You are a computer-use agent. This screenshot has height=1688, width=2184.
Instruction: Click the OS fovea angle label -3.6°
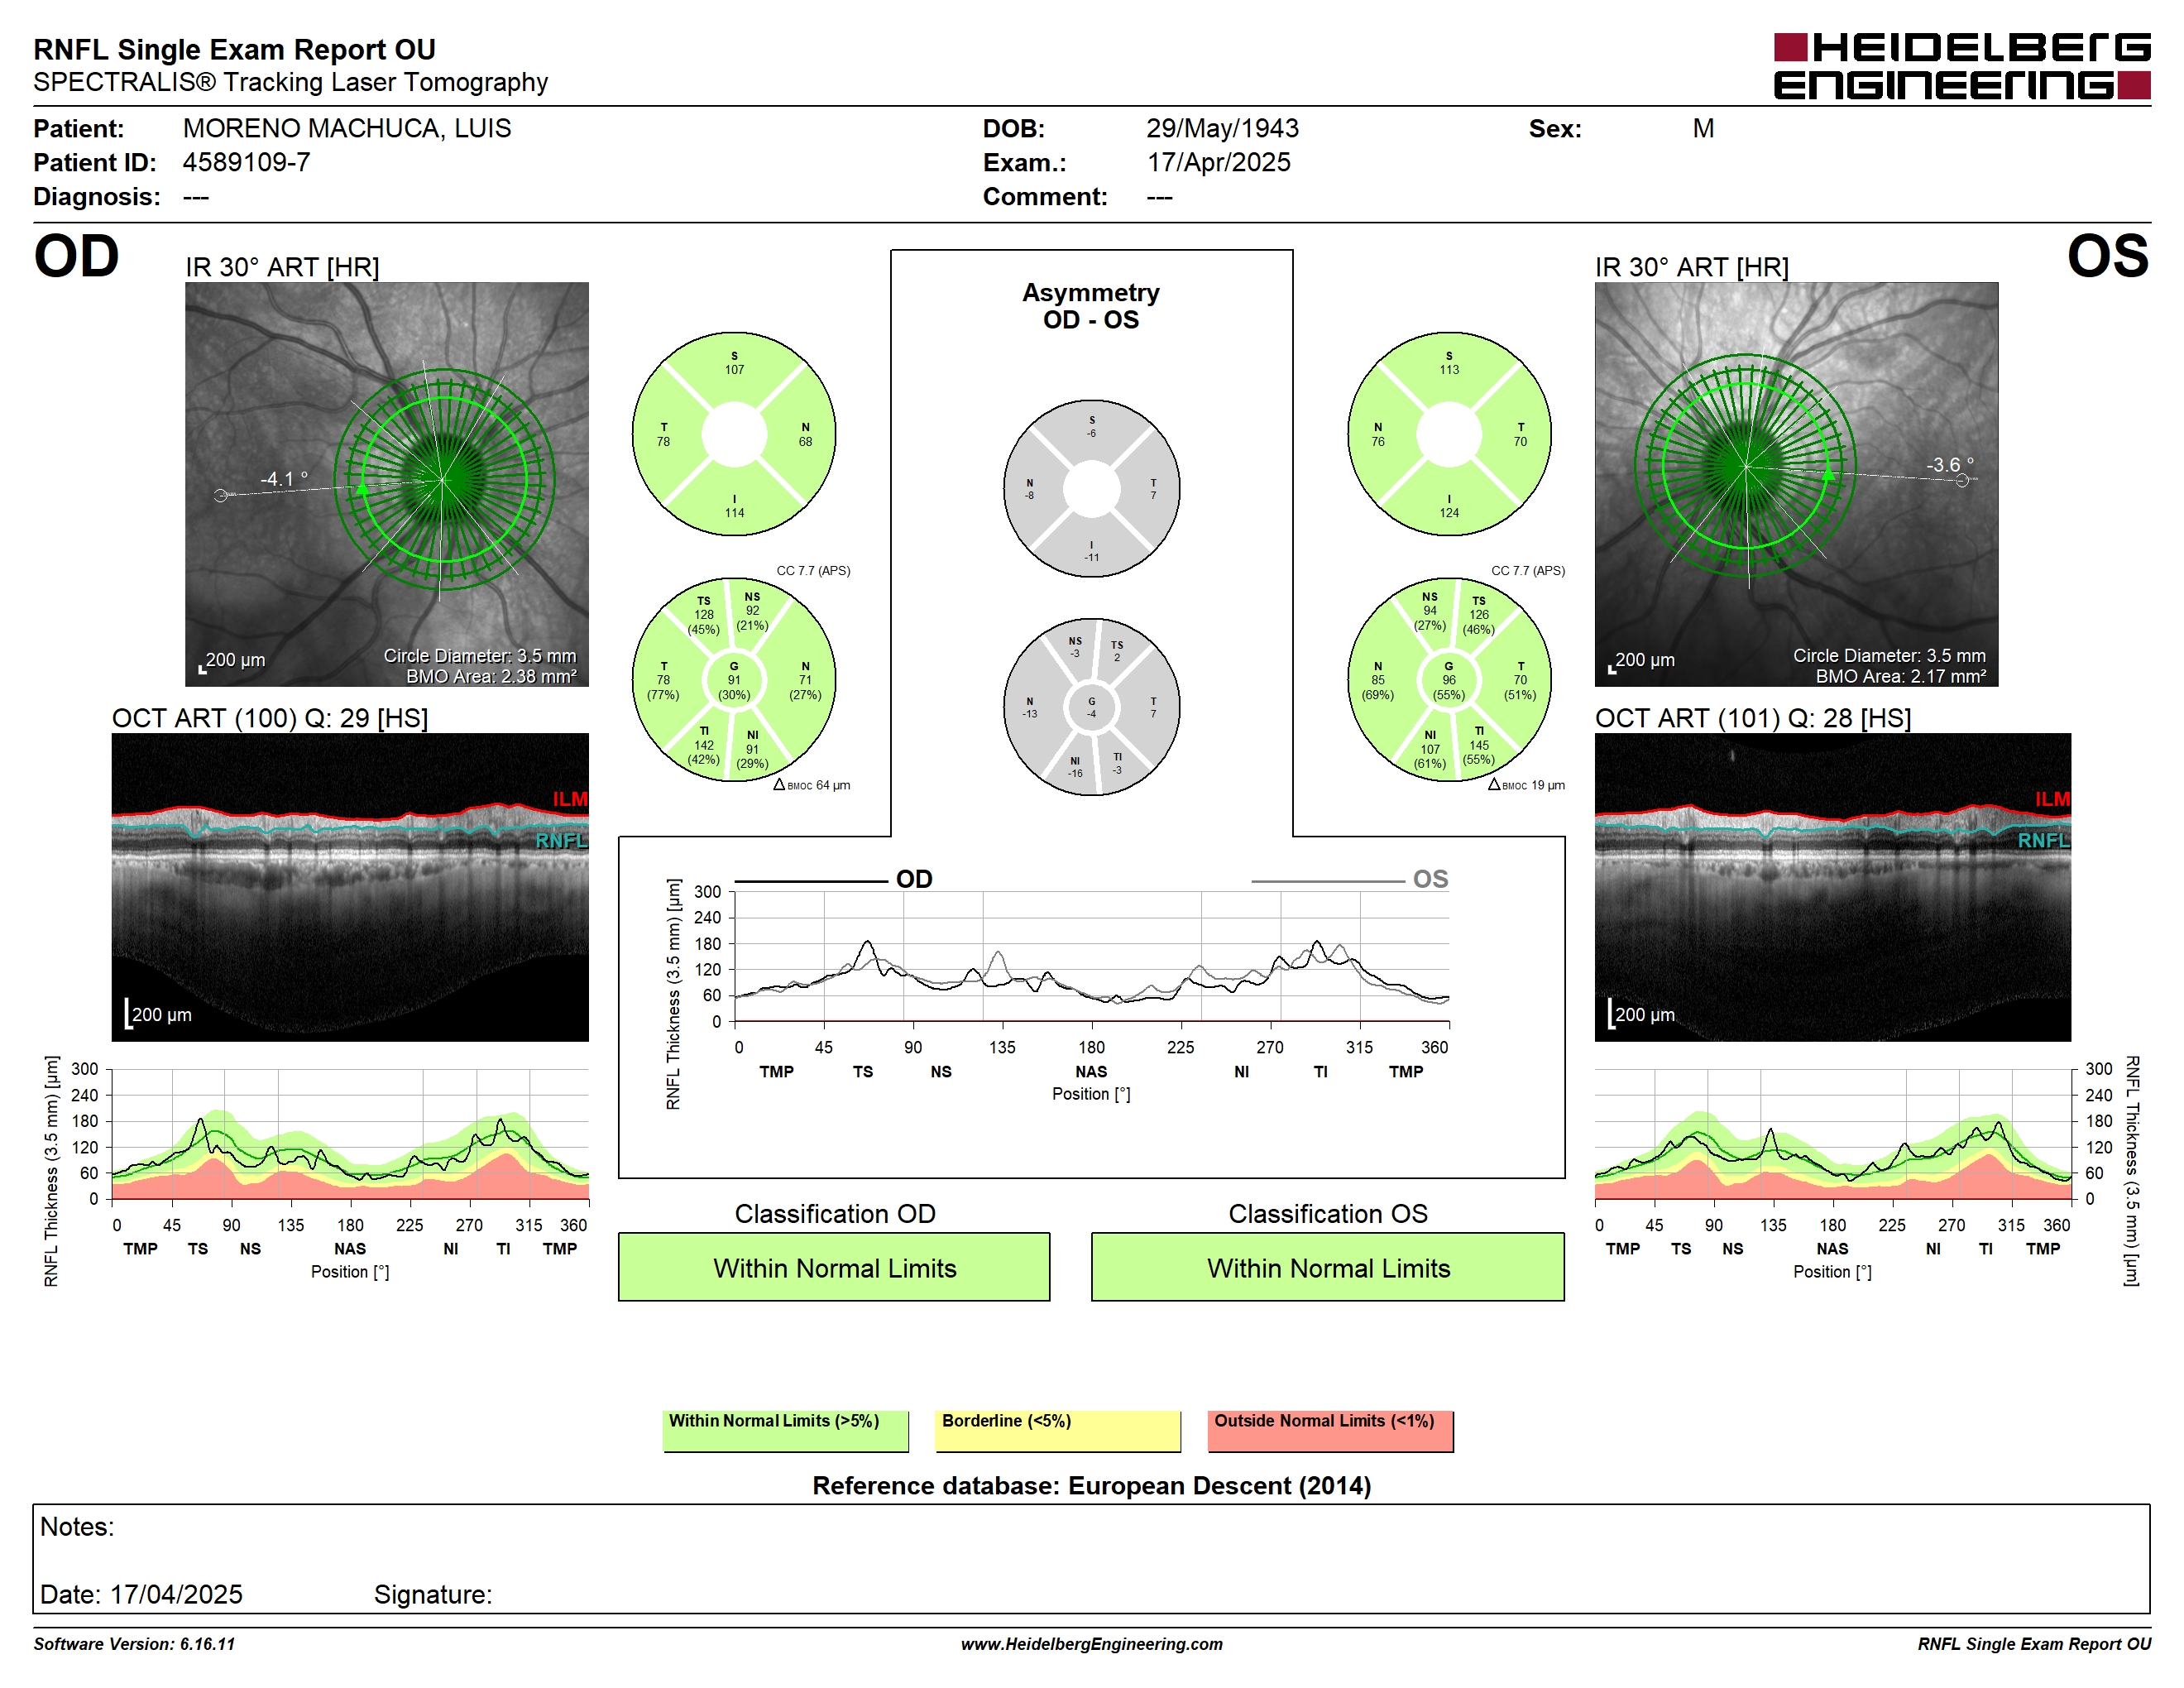click(x=1950, y=465)
